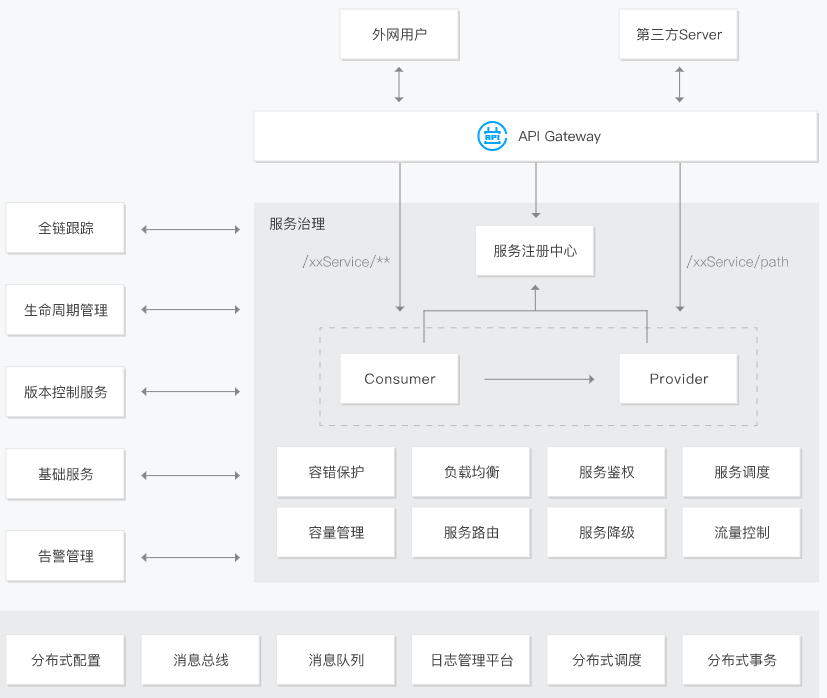Click the 容错保护 module
Screen dimensions: 827x698
(x=336, y=472)
